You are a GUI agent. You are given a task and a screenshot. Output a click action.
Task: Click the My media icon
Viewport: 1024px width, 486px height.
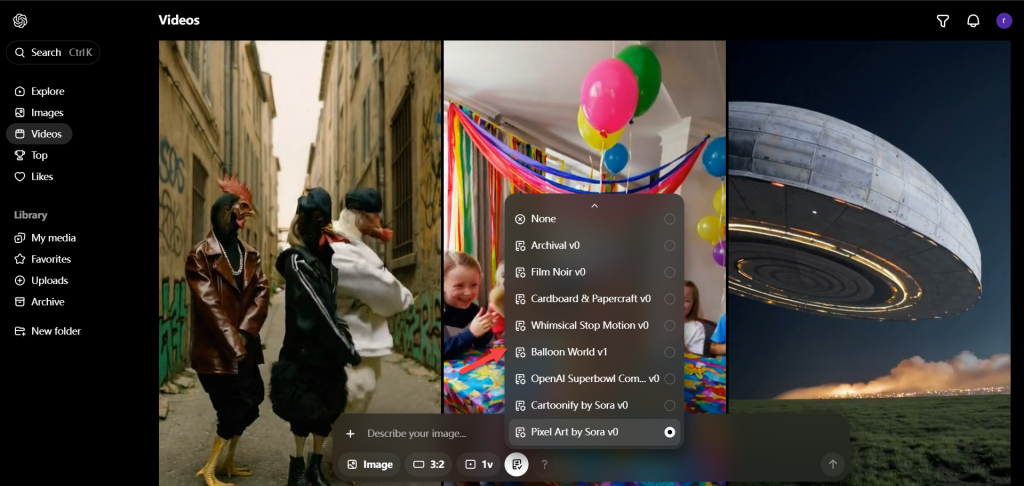click(20, 238)
